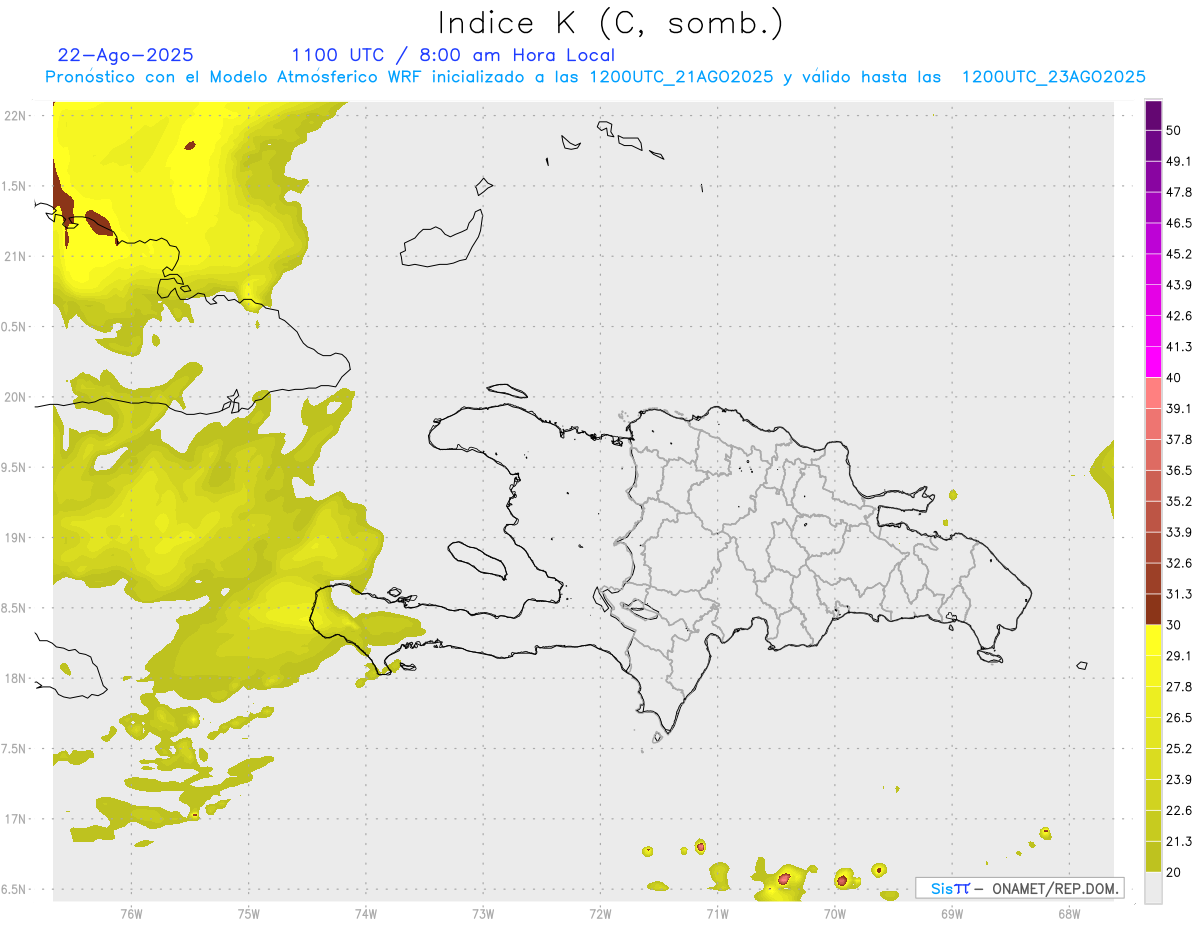Click the '74W' longitude label
The height and width of the screenshot is (927, 1200).
pyautogui.click(x=366, y=914)
